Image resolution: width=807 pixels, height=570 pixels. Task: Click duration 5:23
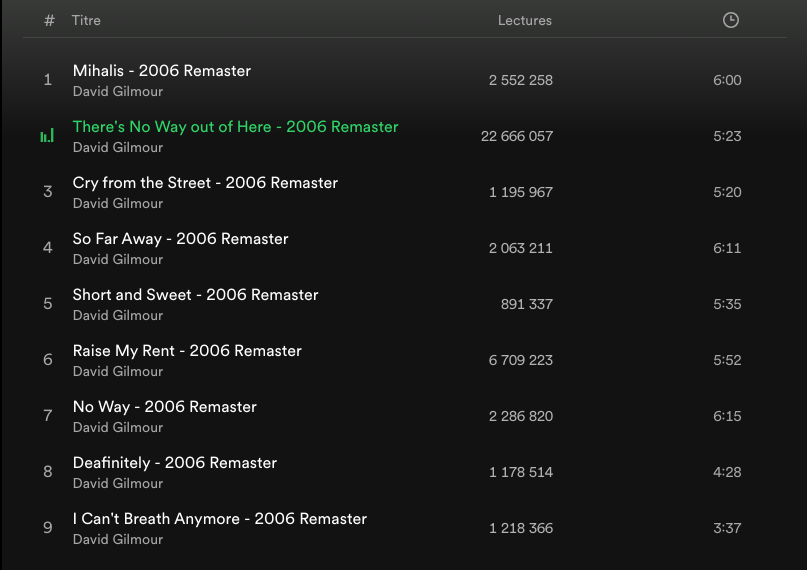point(727,136)
